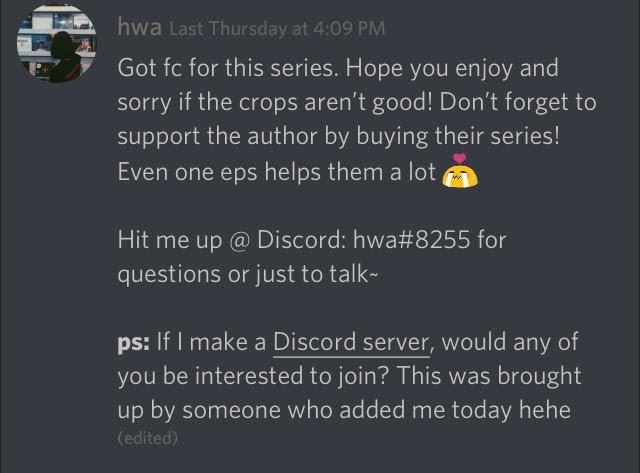Image resolution: width=640 pixels, height=473 pixels.
Task: Click the username hwa
Action: pyautogui.click(x=139, y=27)
